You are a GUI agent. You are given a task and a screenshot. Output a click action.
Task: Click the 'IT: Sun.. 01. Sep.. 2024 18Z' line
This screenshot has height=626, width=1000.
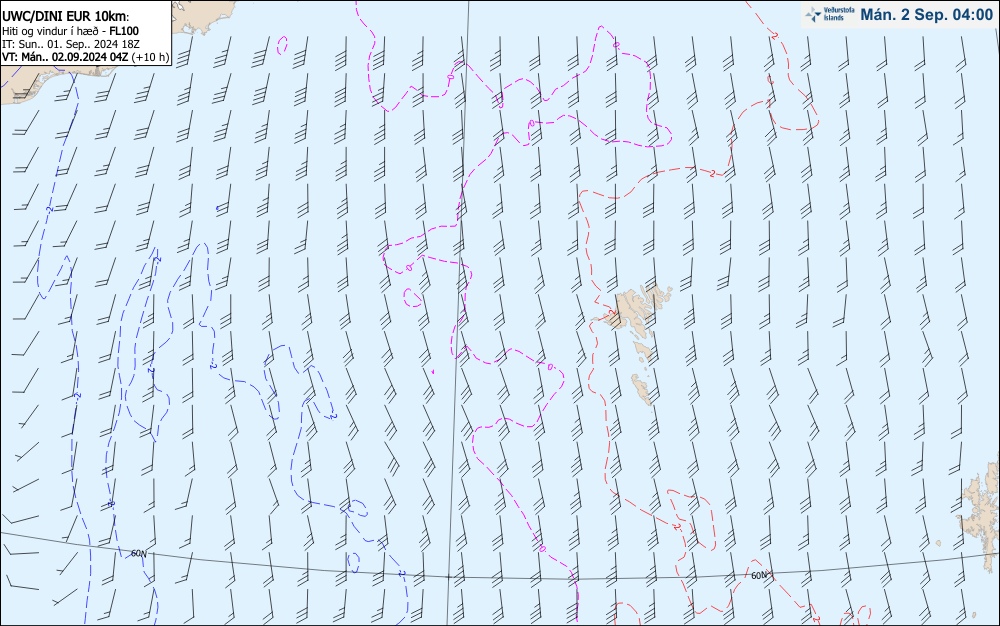tap(71, 44)
